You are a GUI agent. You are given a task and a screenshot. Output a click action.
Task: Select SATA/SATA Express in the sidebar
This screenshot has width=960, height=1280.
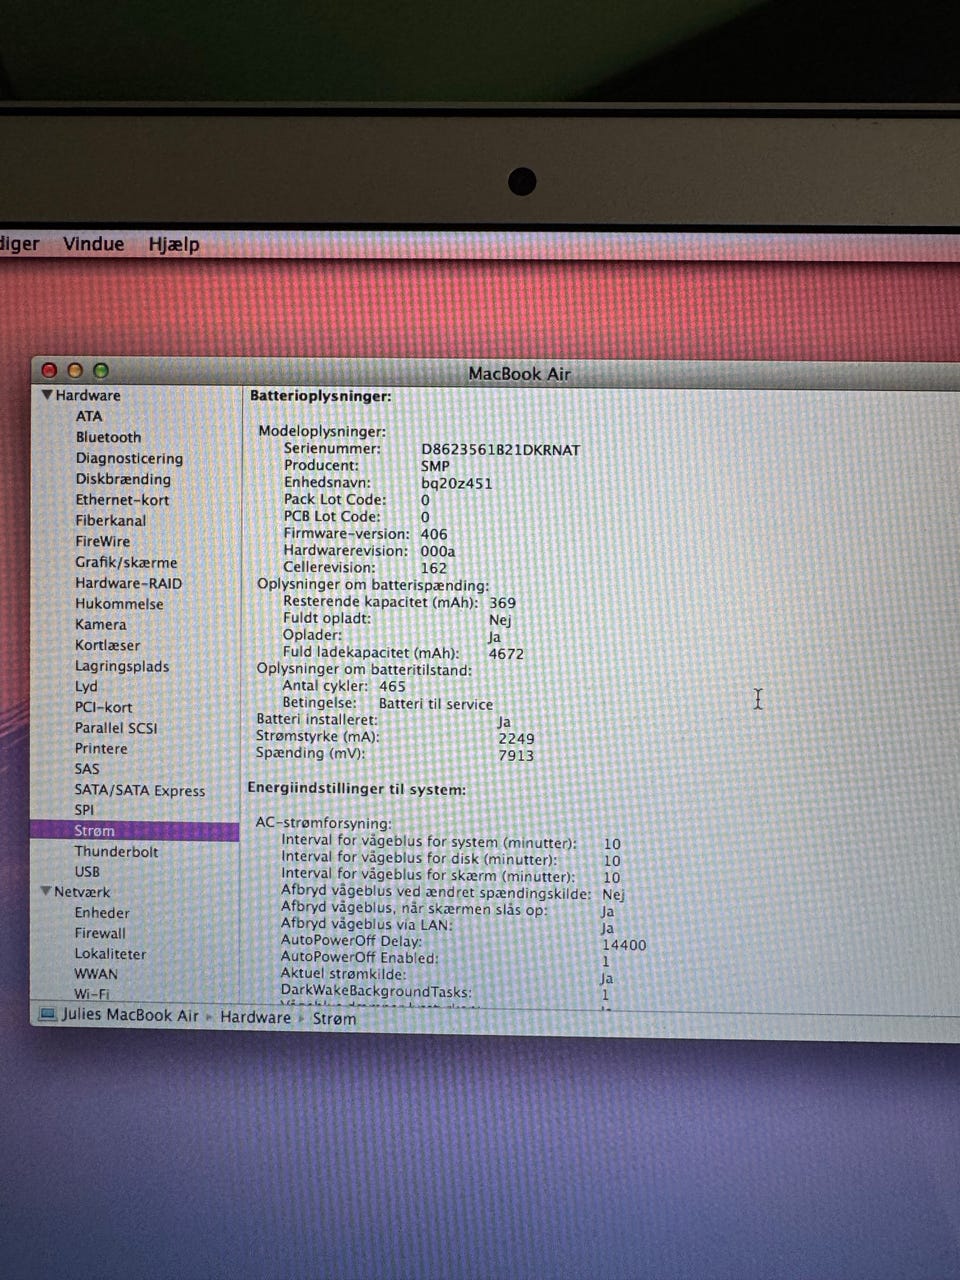[140, 790]
